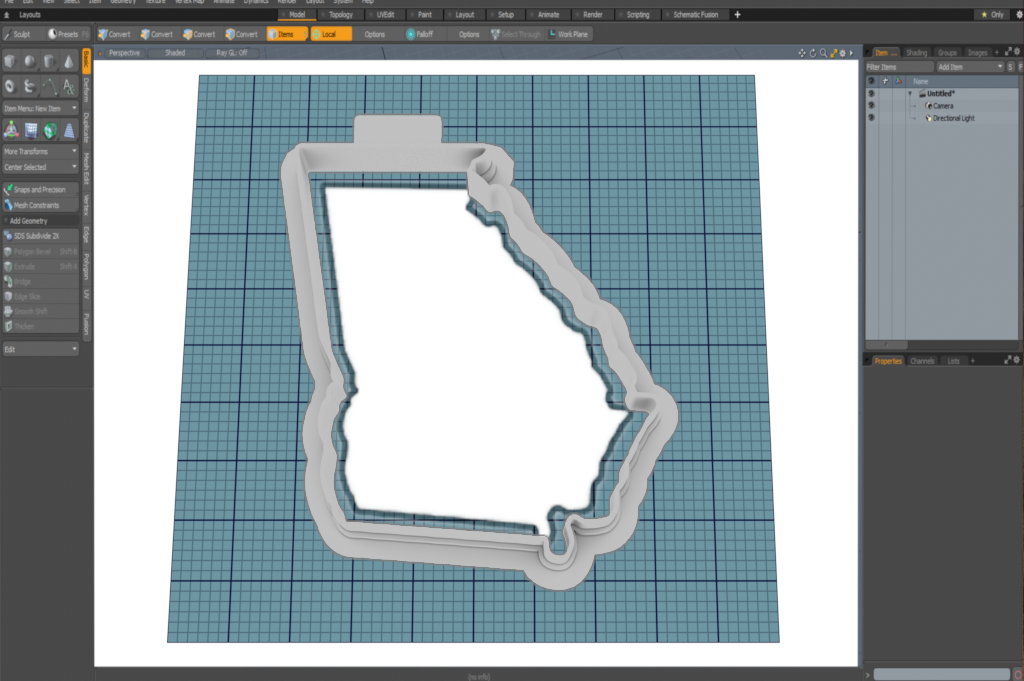Click the home arrow icon beside Layouts
The image size is (1024, 681).
tap(7, 14)
